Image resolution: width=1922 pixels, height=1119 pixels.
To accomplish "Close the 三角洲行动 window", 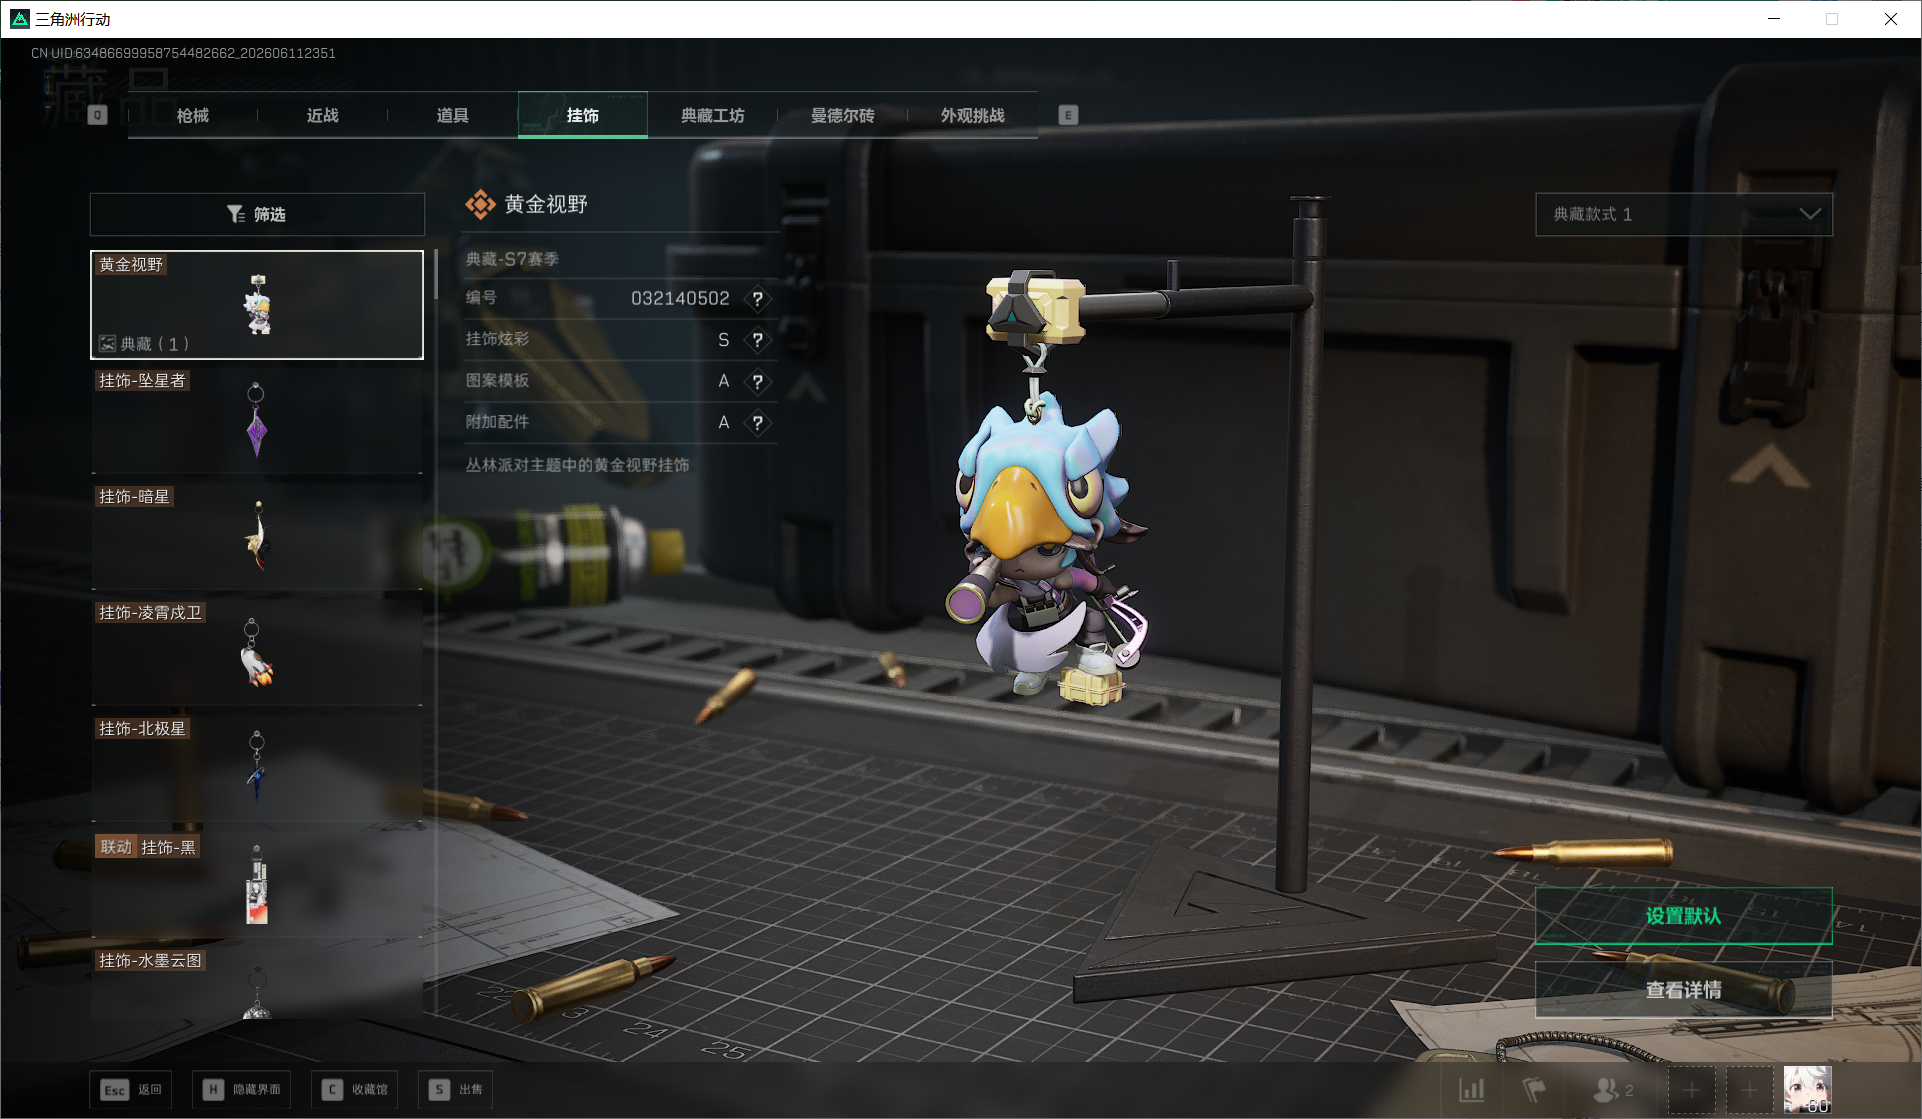I will [x=1891, y=19].
